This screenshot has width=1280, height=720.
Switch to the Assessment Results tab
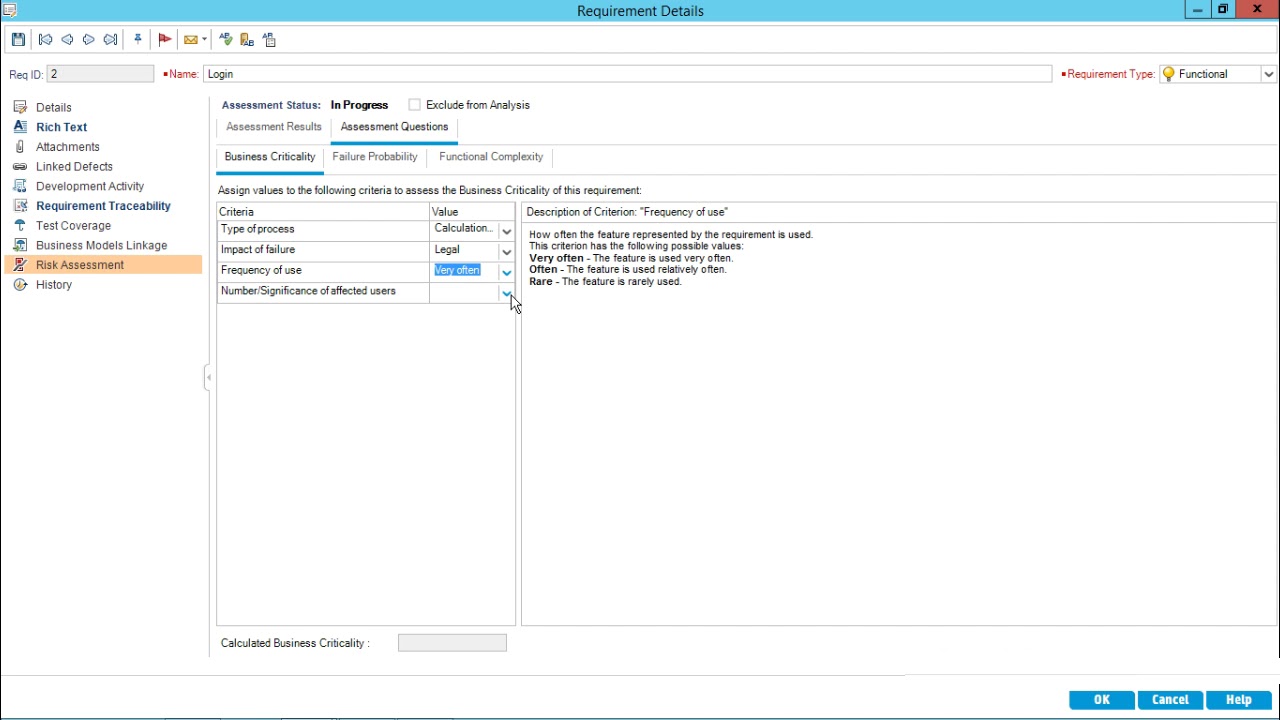pos(274,127)
